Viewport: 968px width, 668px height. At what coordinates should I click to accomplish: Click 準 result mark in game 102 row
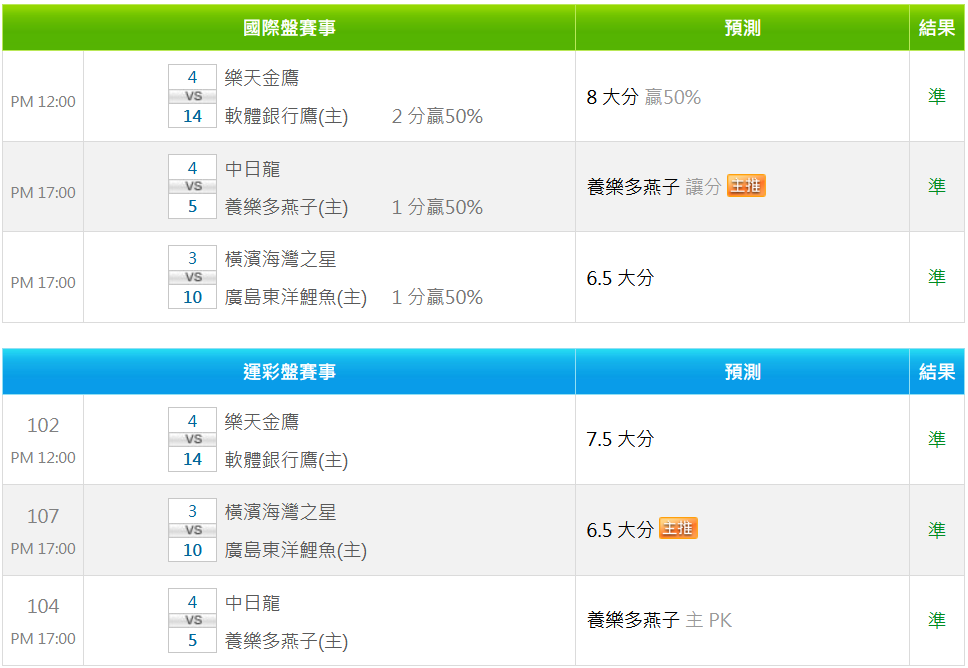[937, 439]
